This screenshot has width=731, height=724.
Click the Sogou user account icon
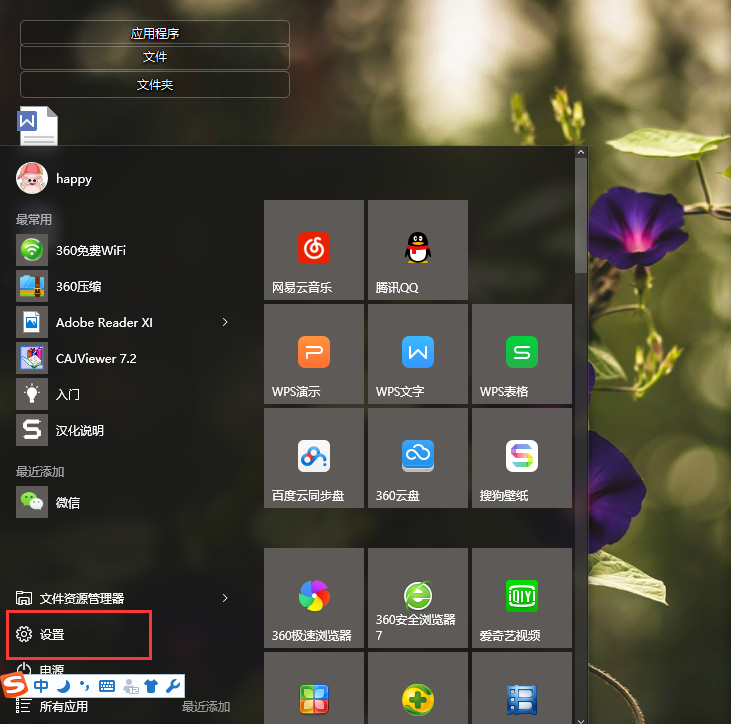click(131, 686)
